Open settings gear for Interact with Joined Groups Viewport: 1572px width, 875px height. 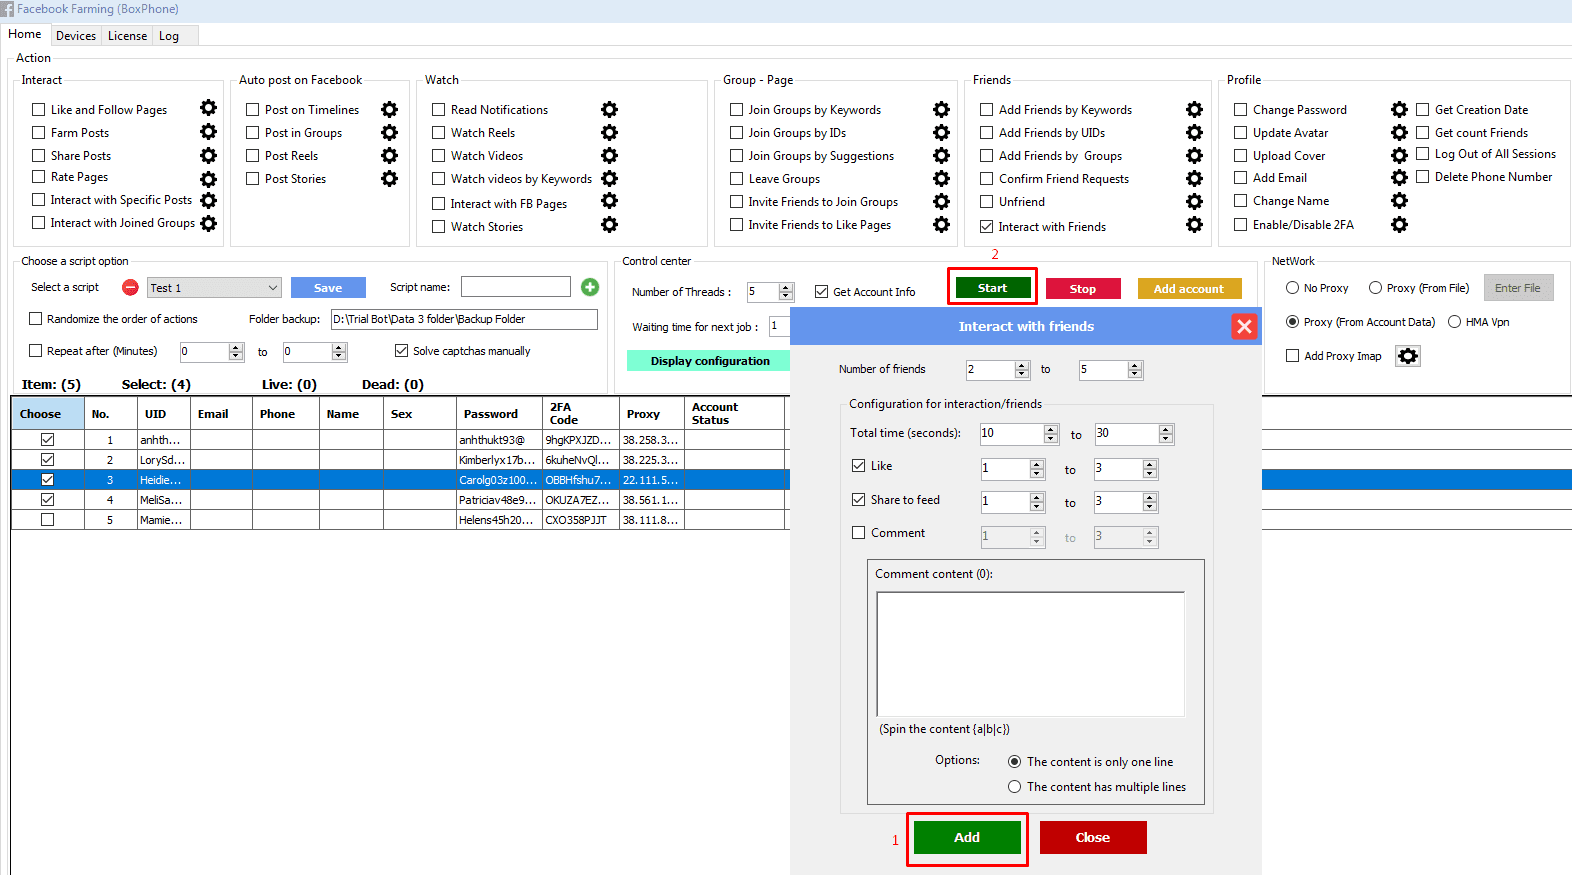(208, 223)
